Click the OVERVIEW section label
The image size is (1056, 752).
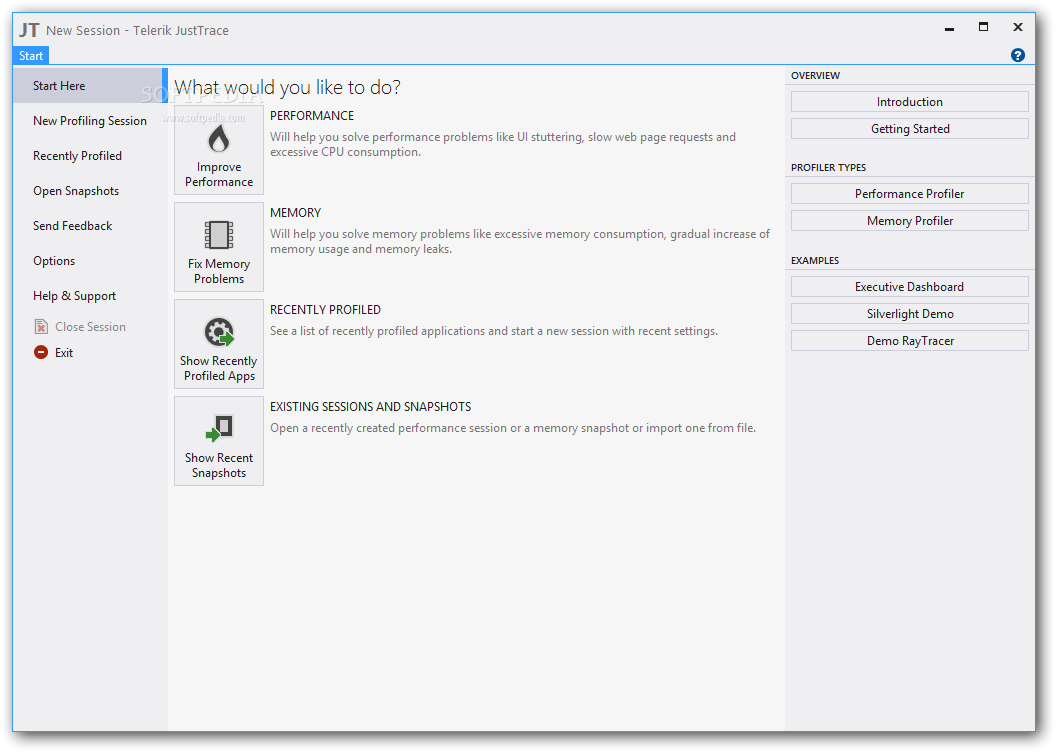click(815, 75)
